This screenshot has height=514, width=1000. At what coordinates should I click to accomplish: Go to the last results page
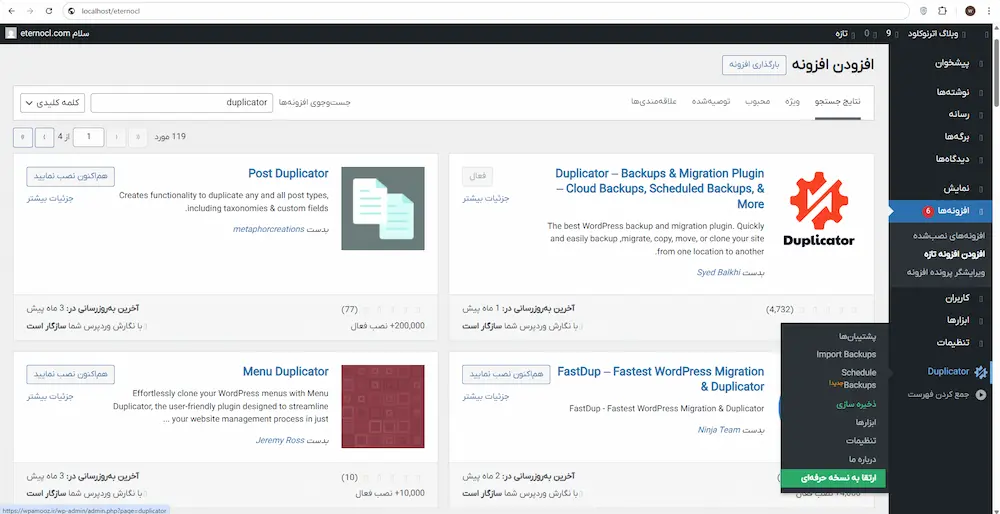coord(23,136)
